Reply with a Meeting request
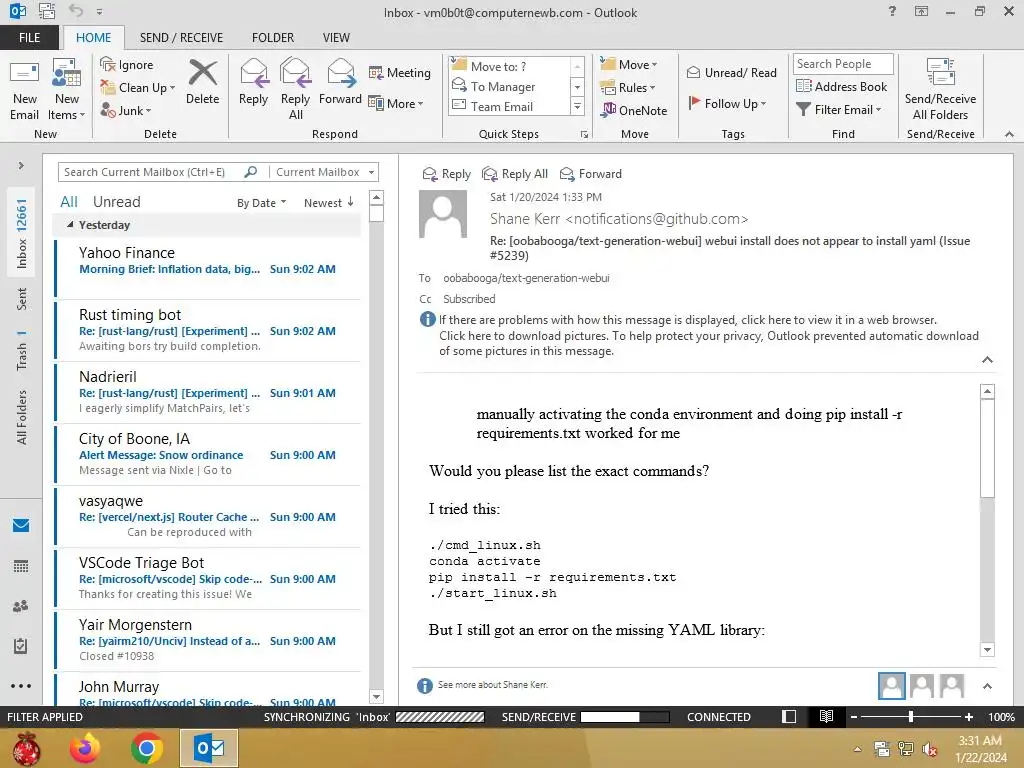Screen dimensions: 1024x768 click(x=400, y=72)
